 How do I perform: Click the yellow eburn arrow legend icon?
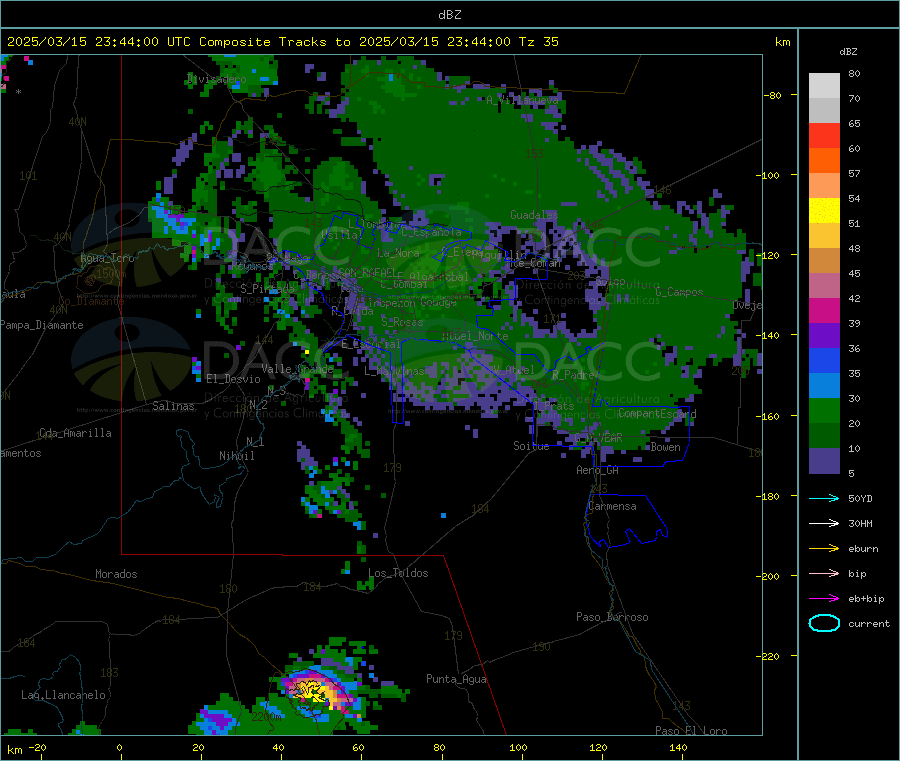tap(824, 549)
